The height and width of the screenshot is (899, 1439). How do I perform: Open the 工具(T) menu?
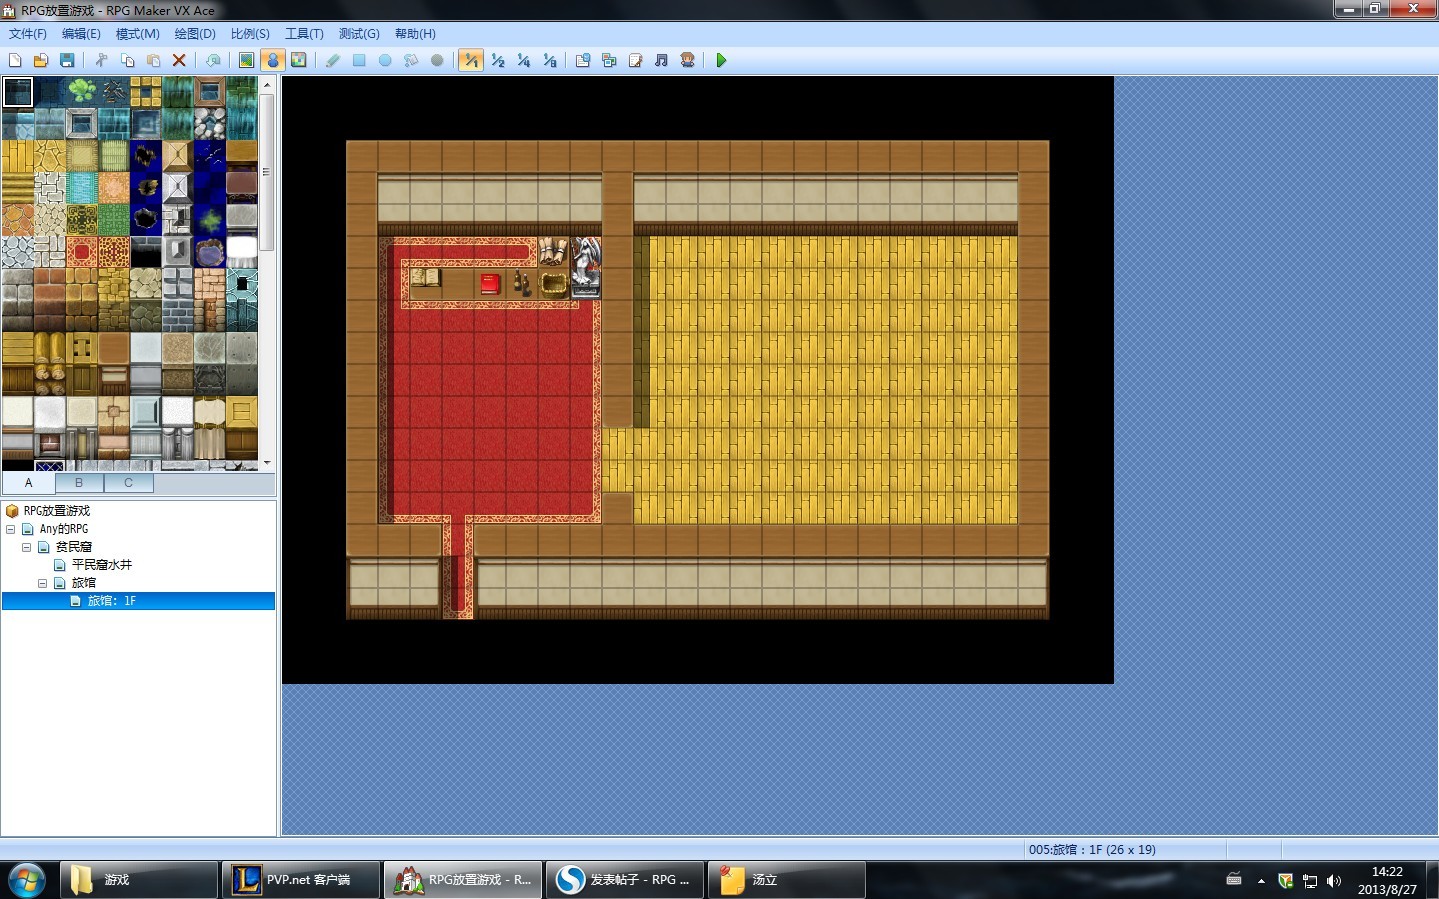pyautogui.click(x=304, y=34)
